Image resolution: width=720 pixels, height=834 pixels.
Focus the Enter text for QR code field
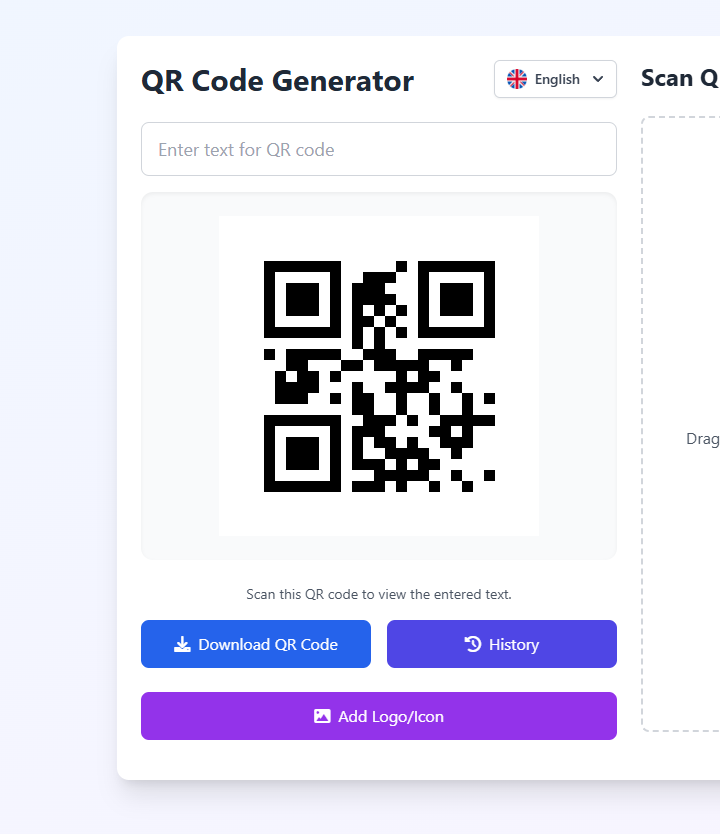pyautogui.click(x=379, y=149)
